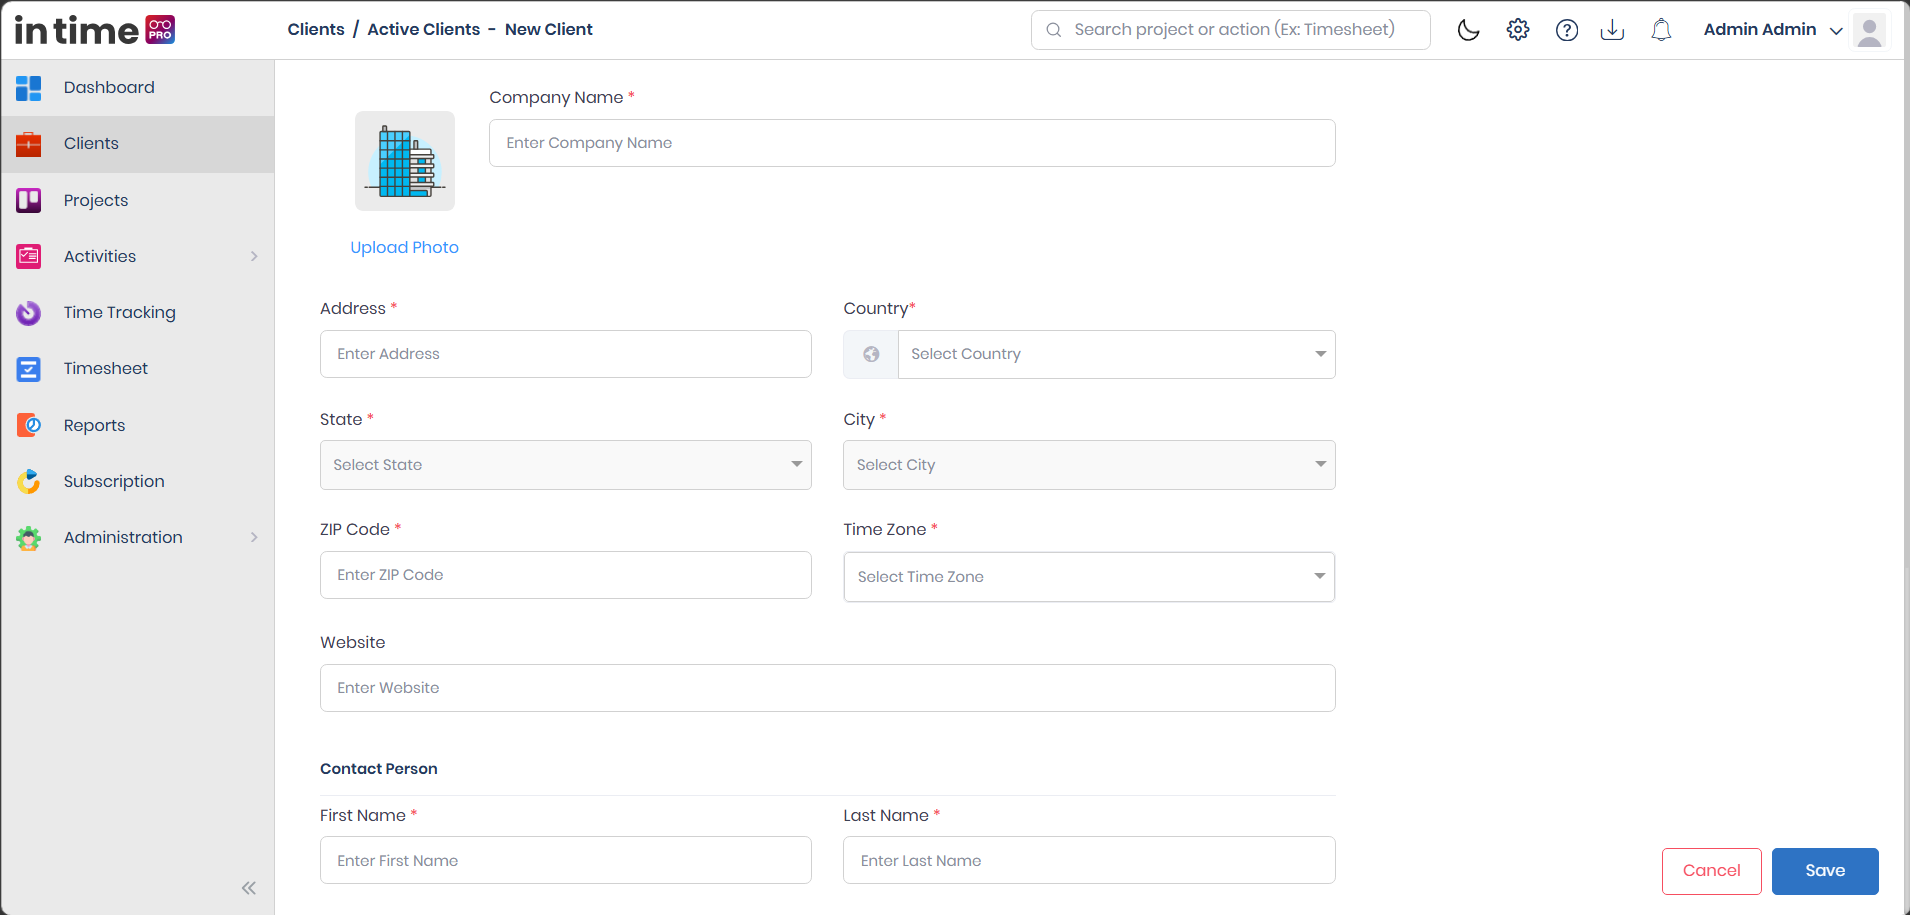
Task: Collapse the sidebar with double-chevron
Action: point(249,888)
